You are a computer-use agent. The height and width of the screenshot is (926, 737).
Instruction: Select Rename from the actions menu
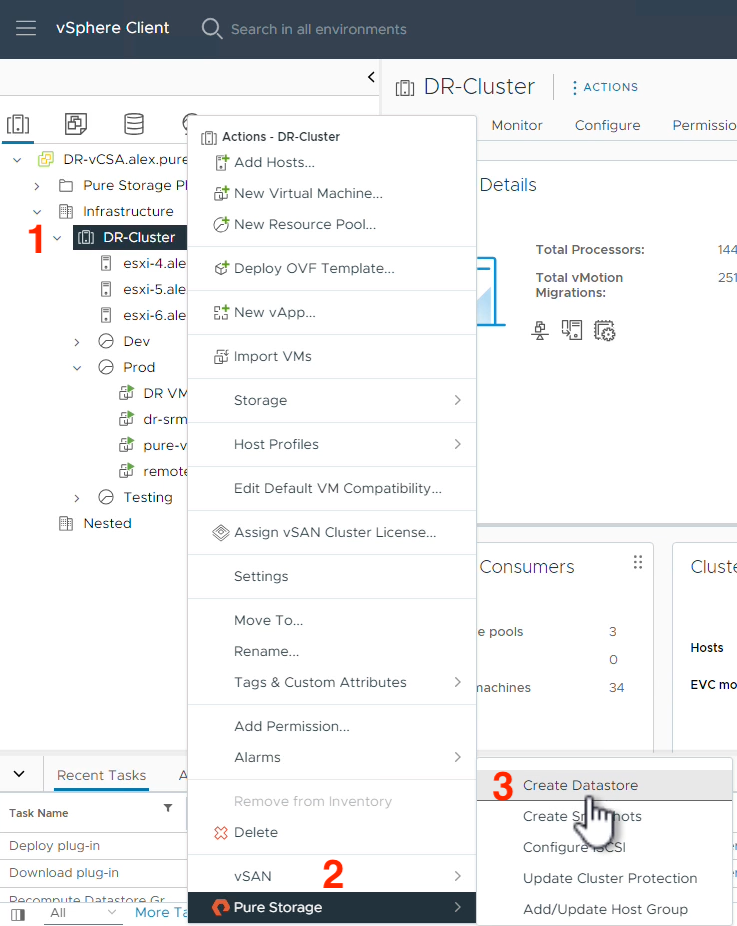tap(332, 651)
